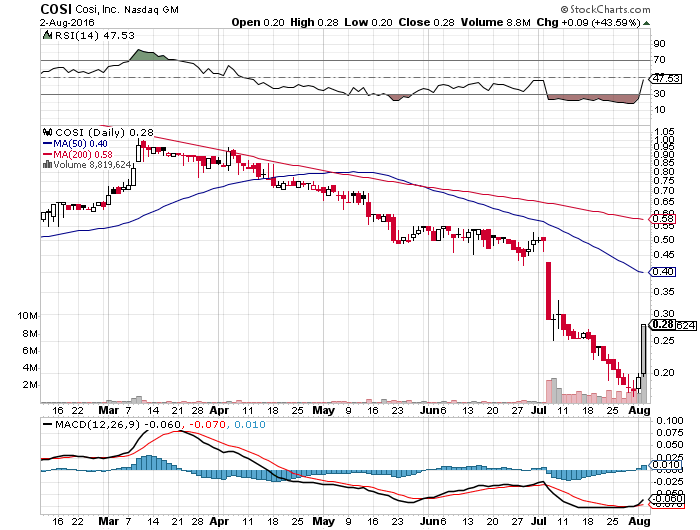Click the large red gap-down candle in July
Viewport: 700px width, 530px height.
pos(549,291)
